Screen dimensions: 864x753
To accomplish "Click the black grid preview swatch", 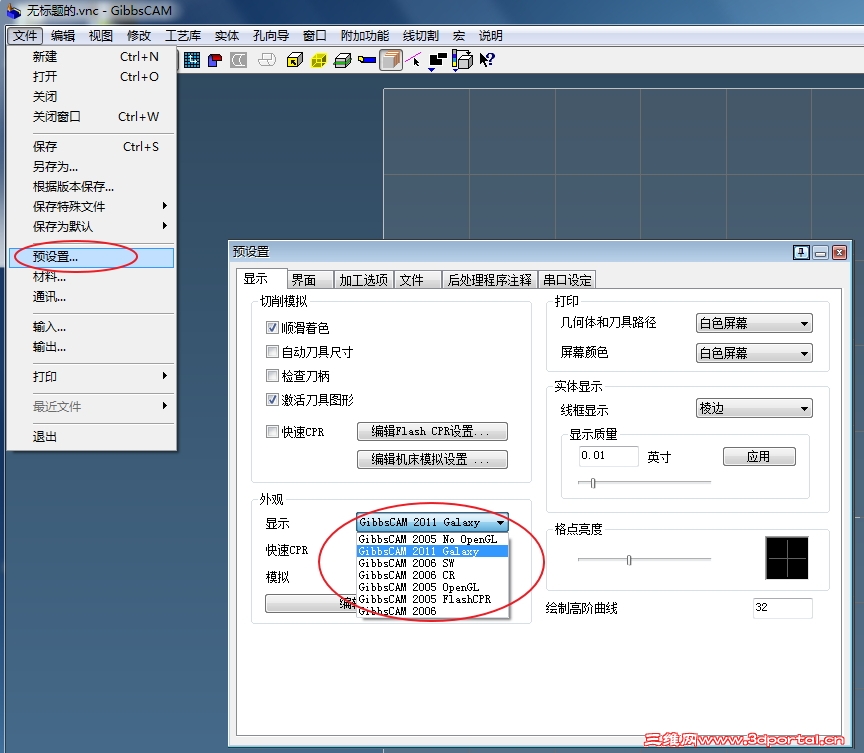I will (x=787, y=558).
